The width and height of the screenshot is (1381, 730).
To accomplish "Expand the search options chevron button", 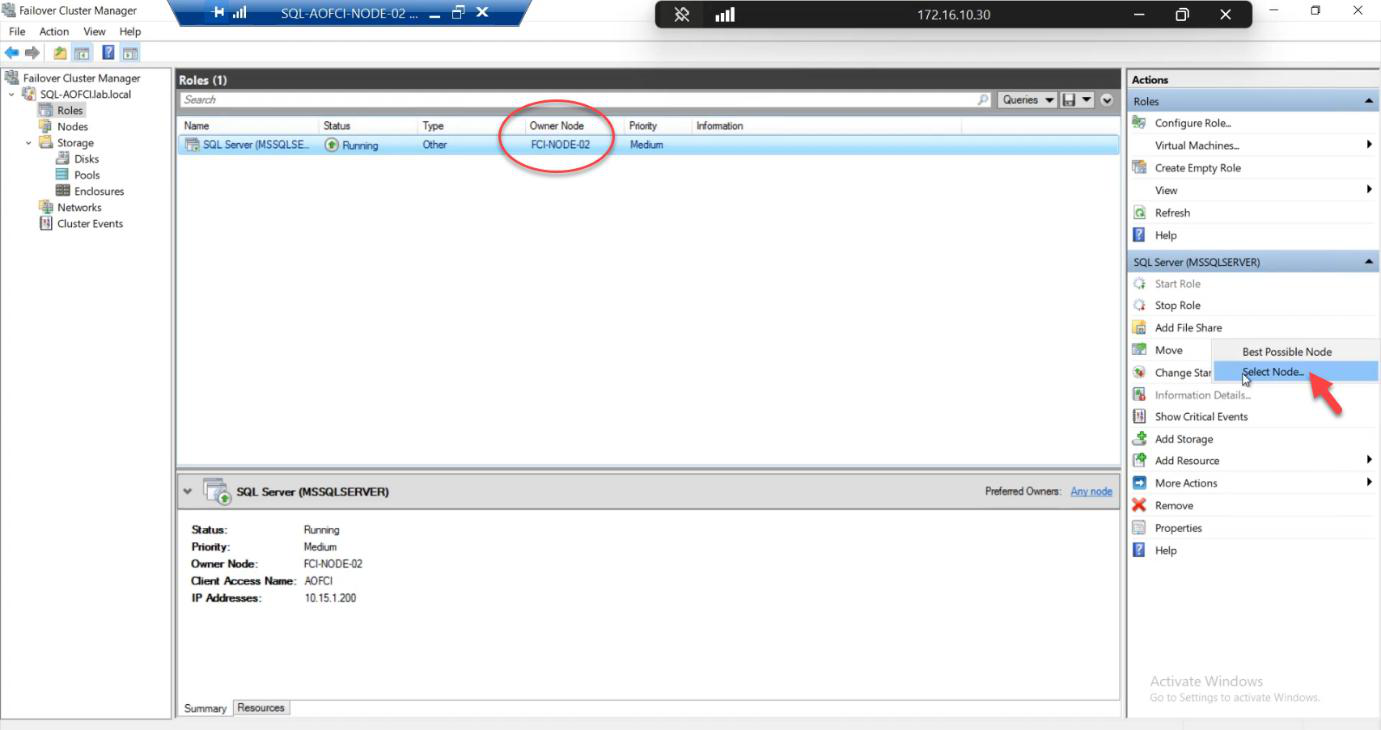I will (1107, 100).
